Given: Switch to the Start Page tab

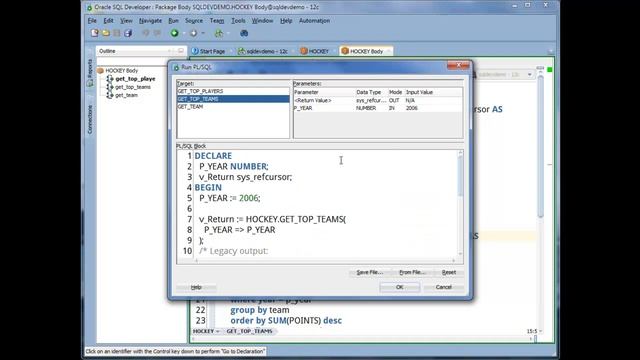Looking at the screenshot, I should tap(209, 51).
